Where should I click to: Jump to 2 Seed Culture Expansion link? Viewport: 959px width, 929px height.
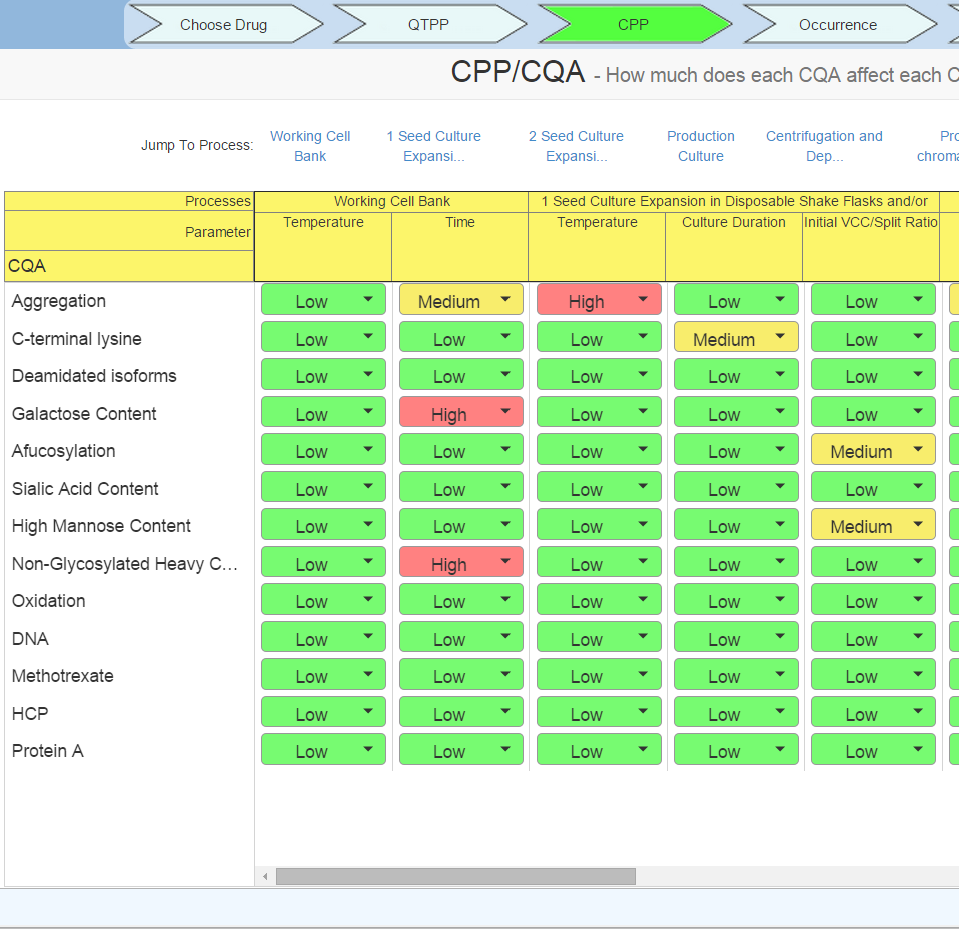pos(576,146)
